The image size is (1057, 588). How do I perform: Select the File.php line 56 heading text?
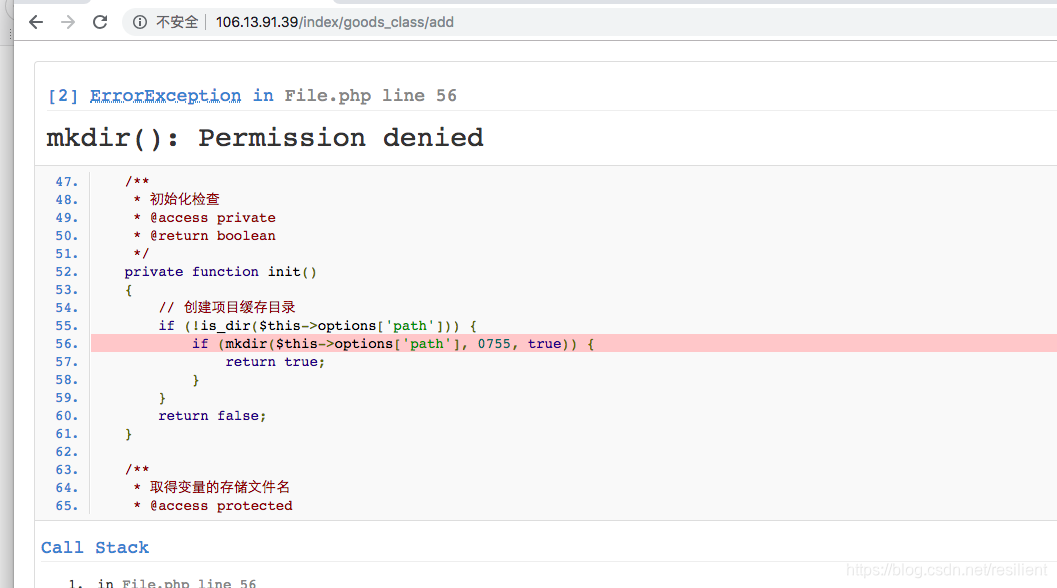370,96
